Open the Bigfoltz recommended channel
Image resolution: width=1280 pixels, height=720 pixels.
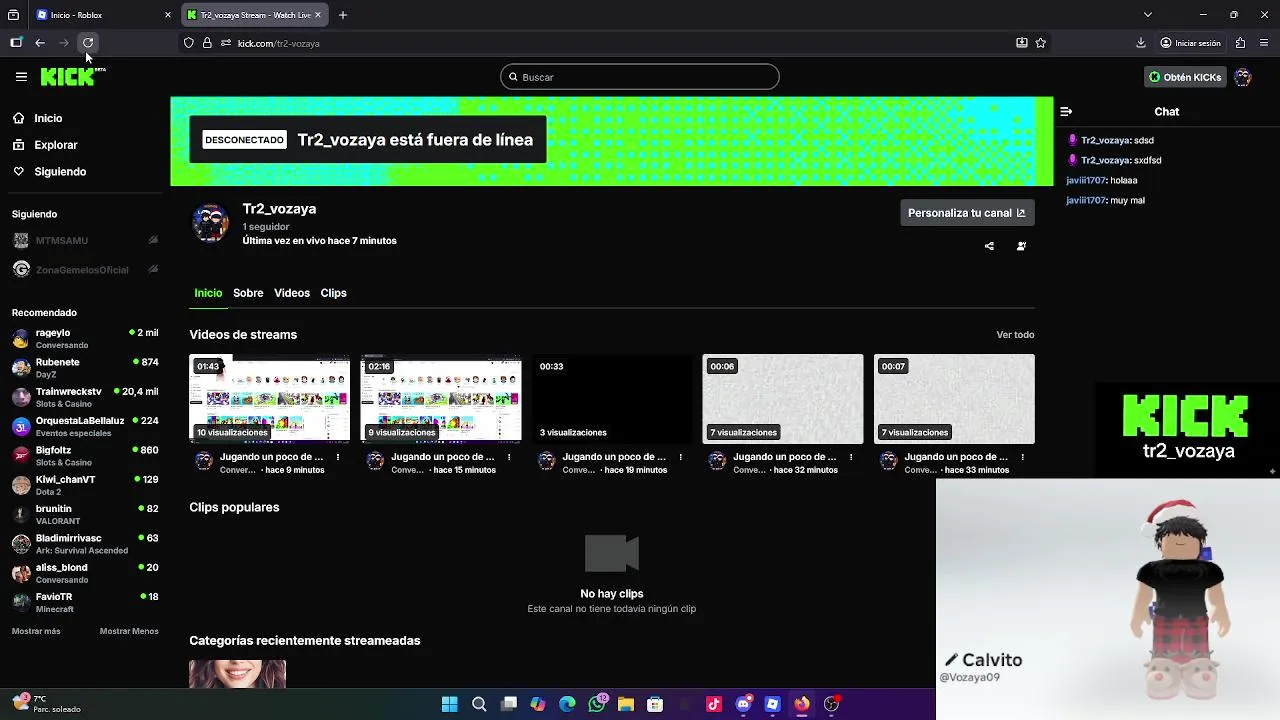click(x=85, y=455)
